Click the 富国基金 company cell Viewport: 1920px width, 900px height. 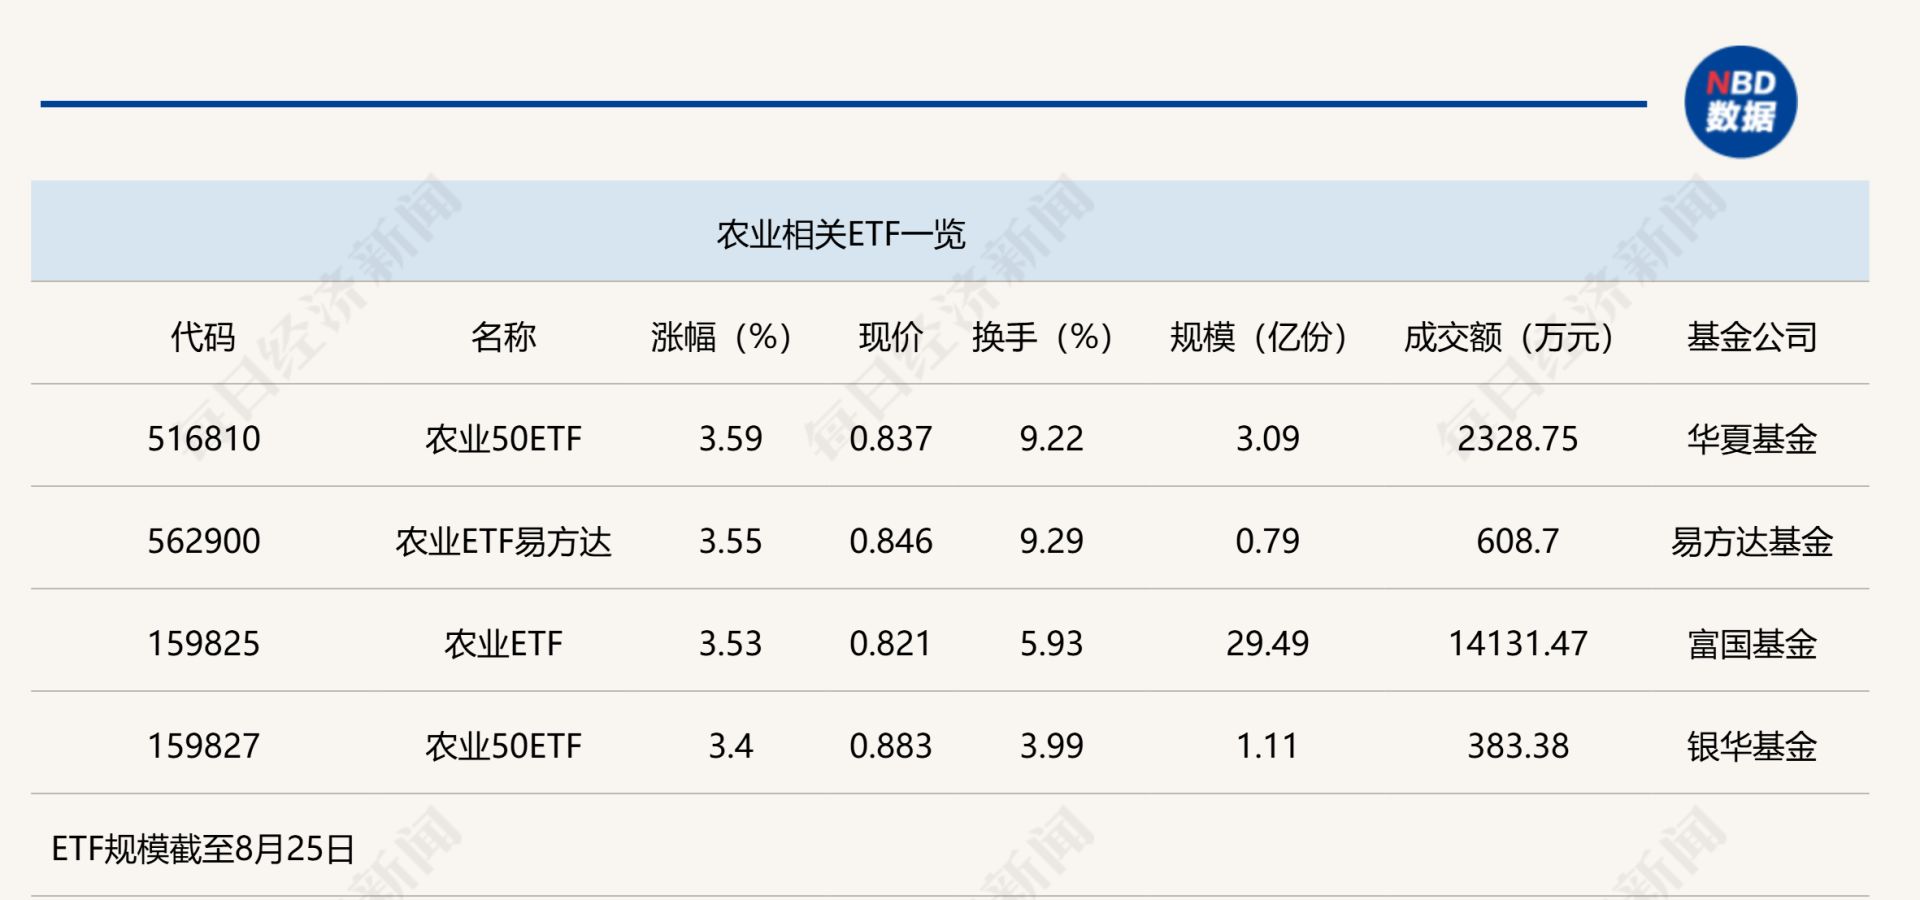click(1752, 643)
